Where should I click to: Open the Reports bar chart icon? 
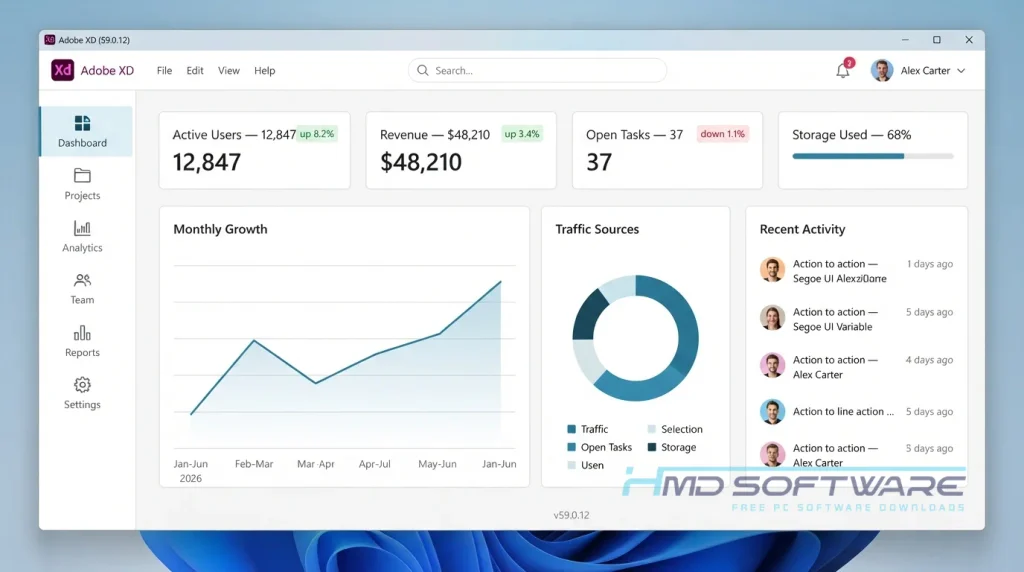[x=82, y=333]
